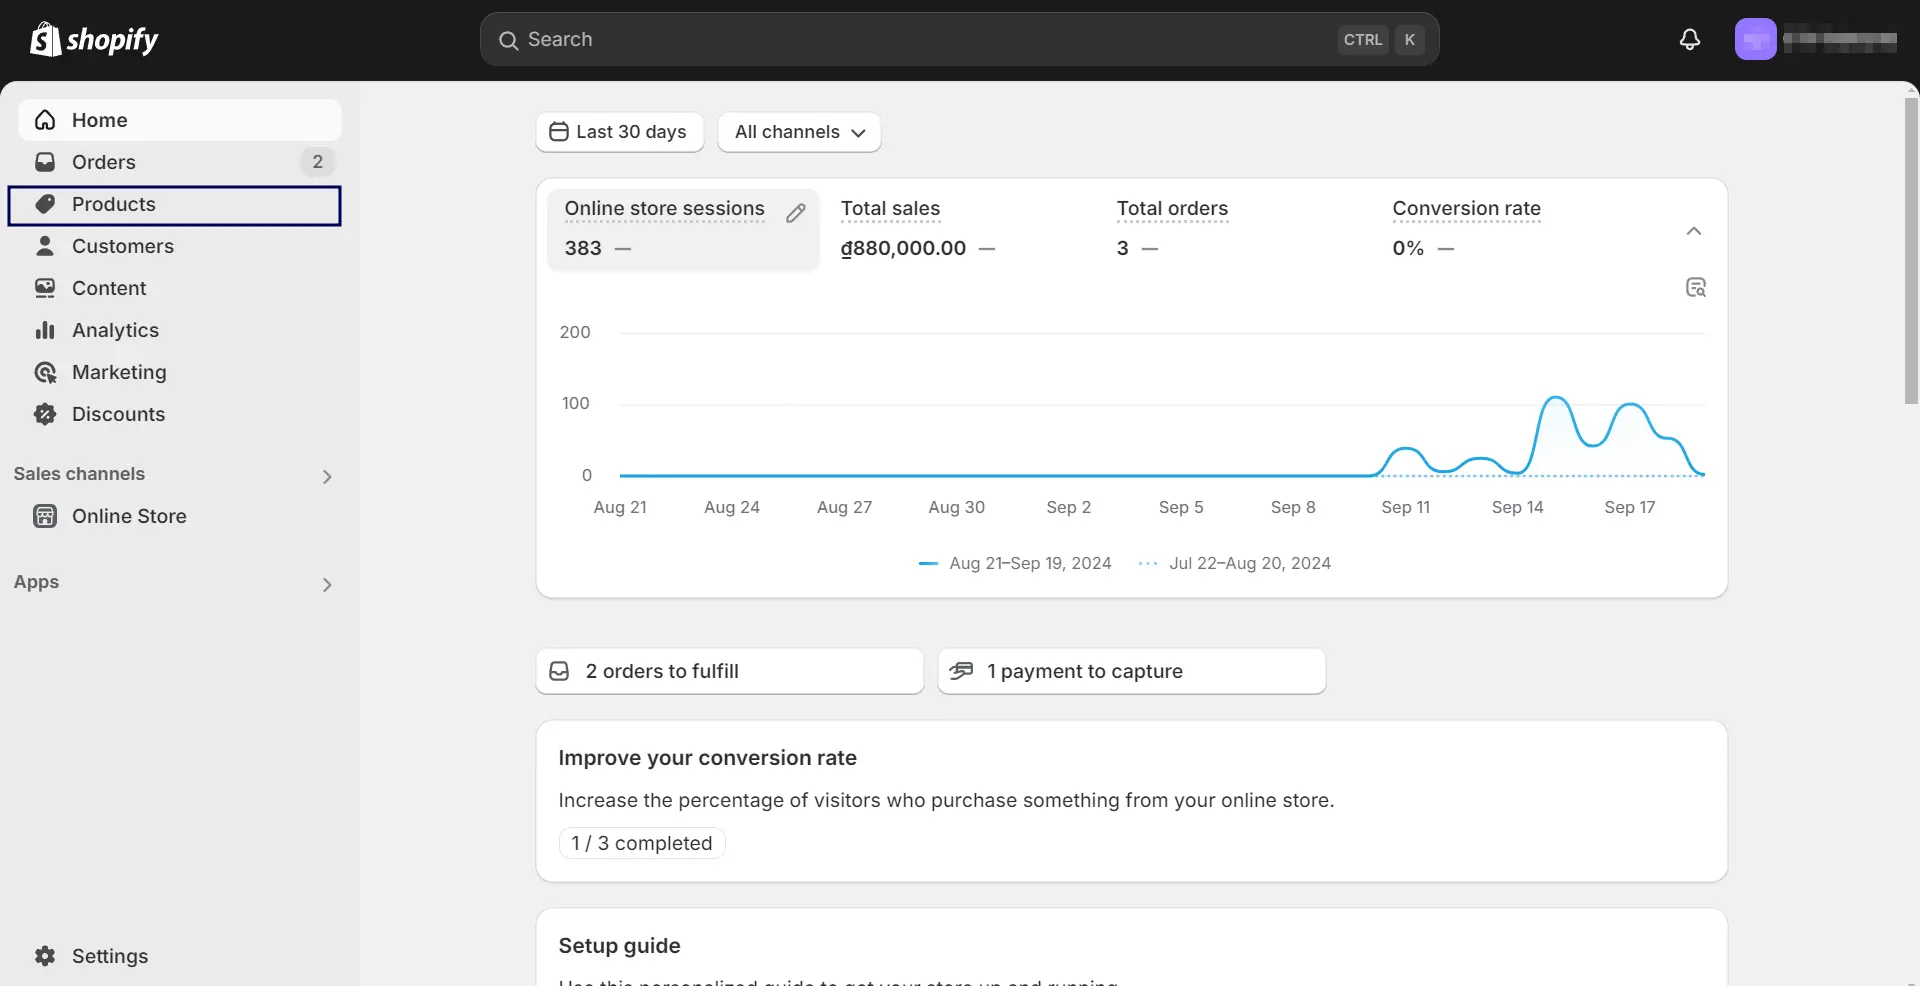Open Content in the sidebar
Viewport: 1920px width, 986px height.
point(180,288)
